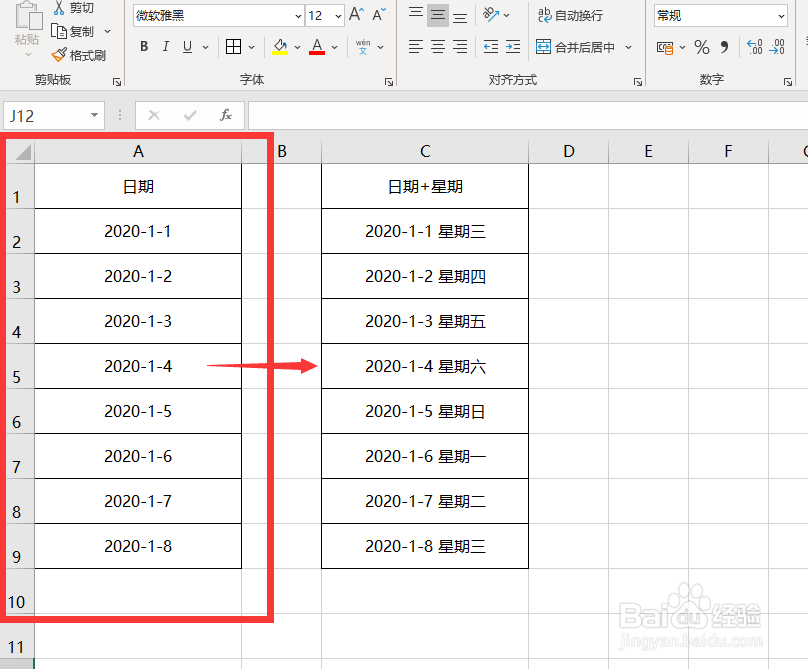Select cell 日期+星期 header
This screenshot has height=669, width=808.
tap(425, 186)
